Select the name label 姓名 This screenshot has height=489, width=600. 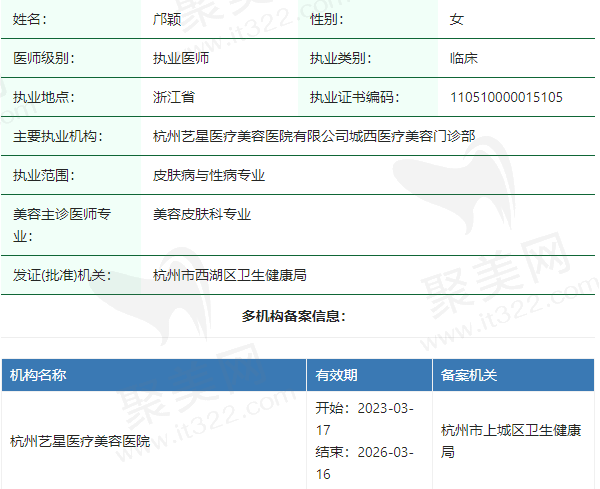pos(29,19)
